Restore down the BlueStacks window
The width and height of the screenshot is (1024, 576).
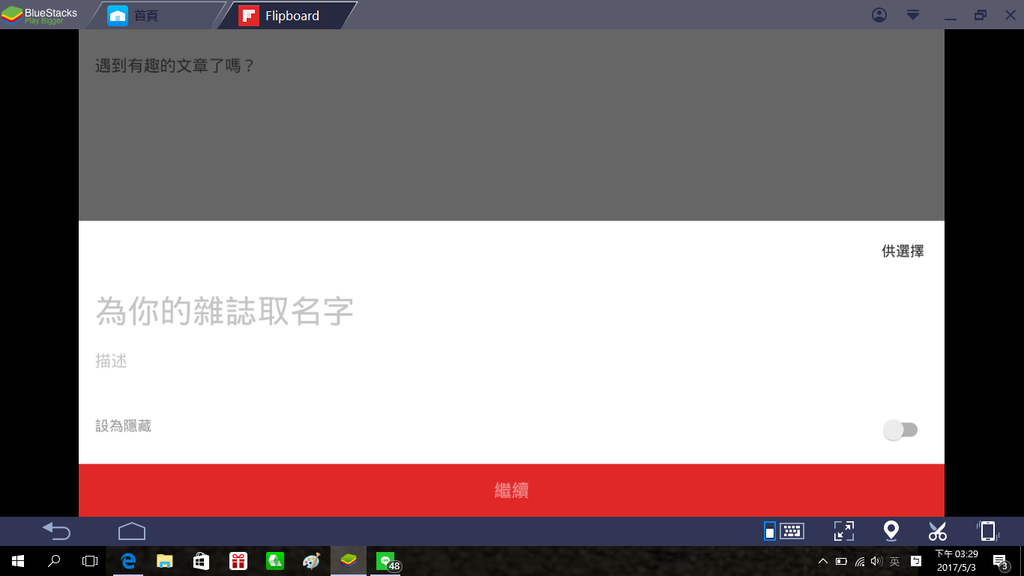point(980,15)
